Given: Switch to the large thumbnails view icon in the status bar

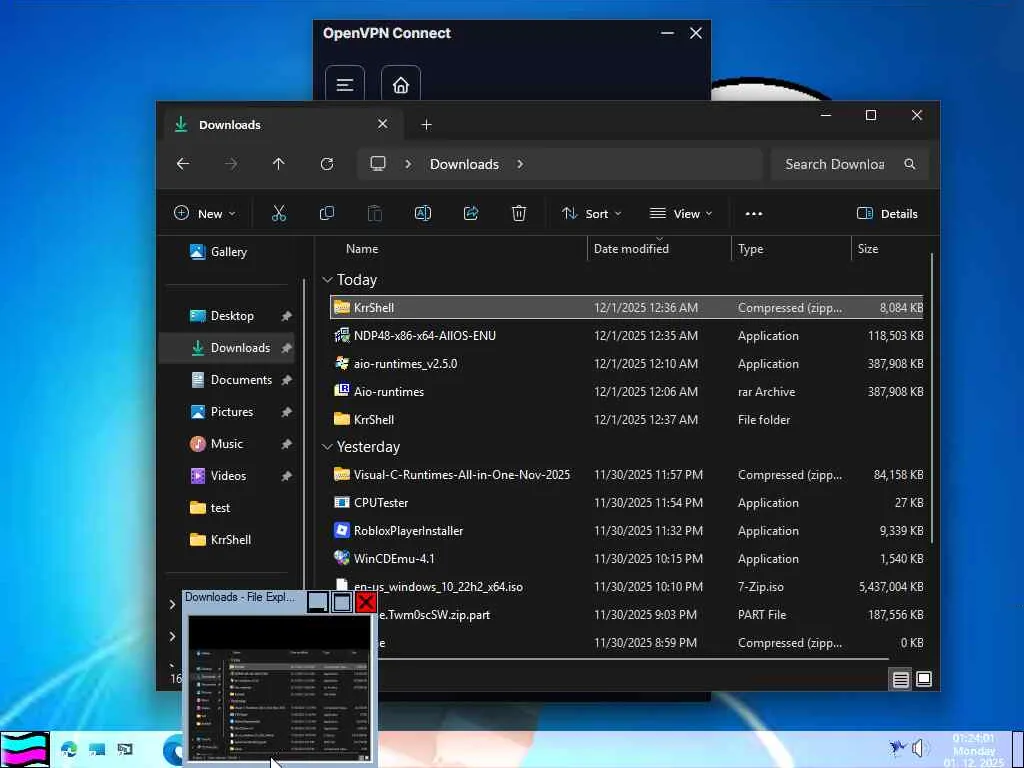Looking at the screenshot, I should click(924, 679).
